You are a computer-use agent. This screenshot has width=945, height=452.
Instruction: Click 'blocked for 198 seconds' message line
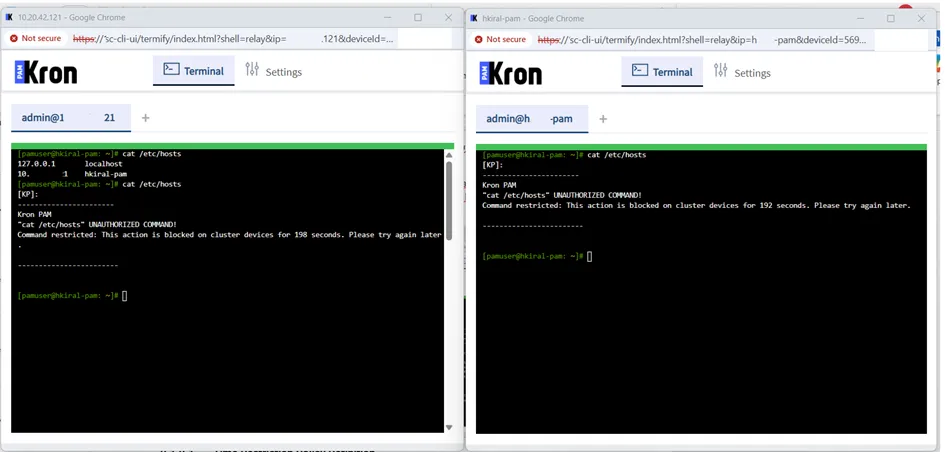(230, 235)
